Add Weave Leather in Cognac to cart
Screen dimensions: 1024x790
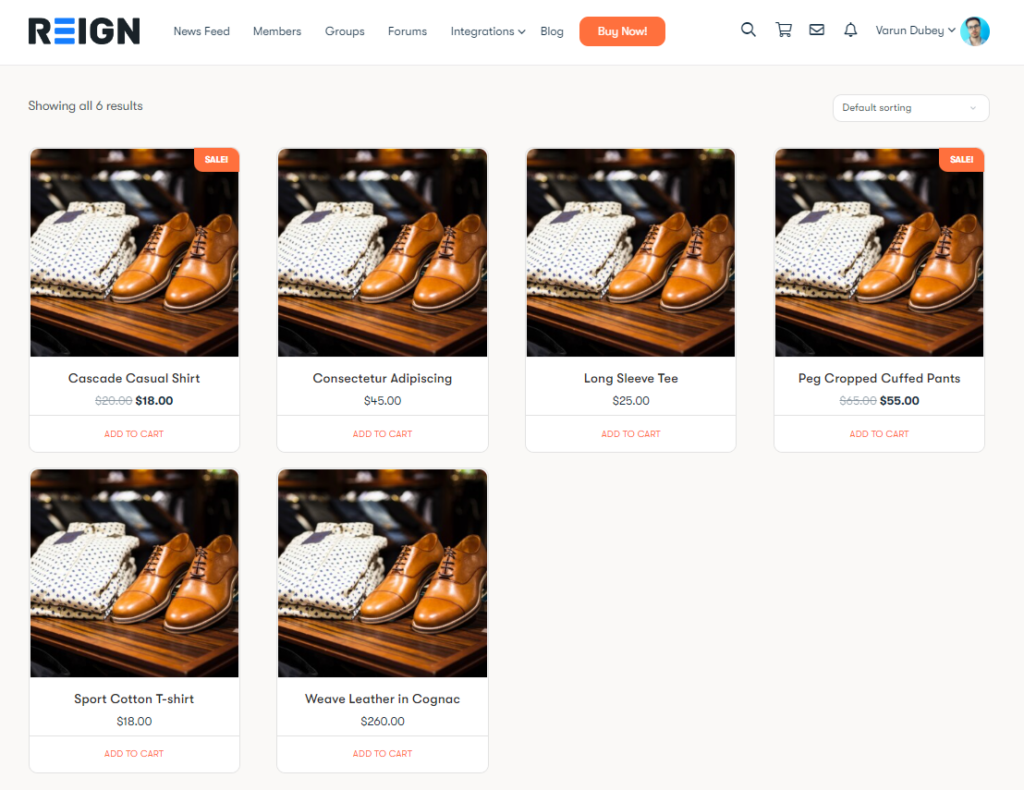coord(382,754)
